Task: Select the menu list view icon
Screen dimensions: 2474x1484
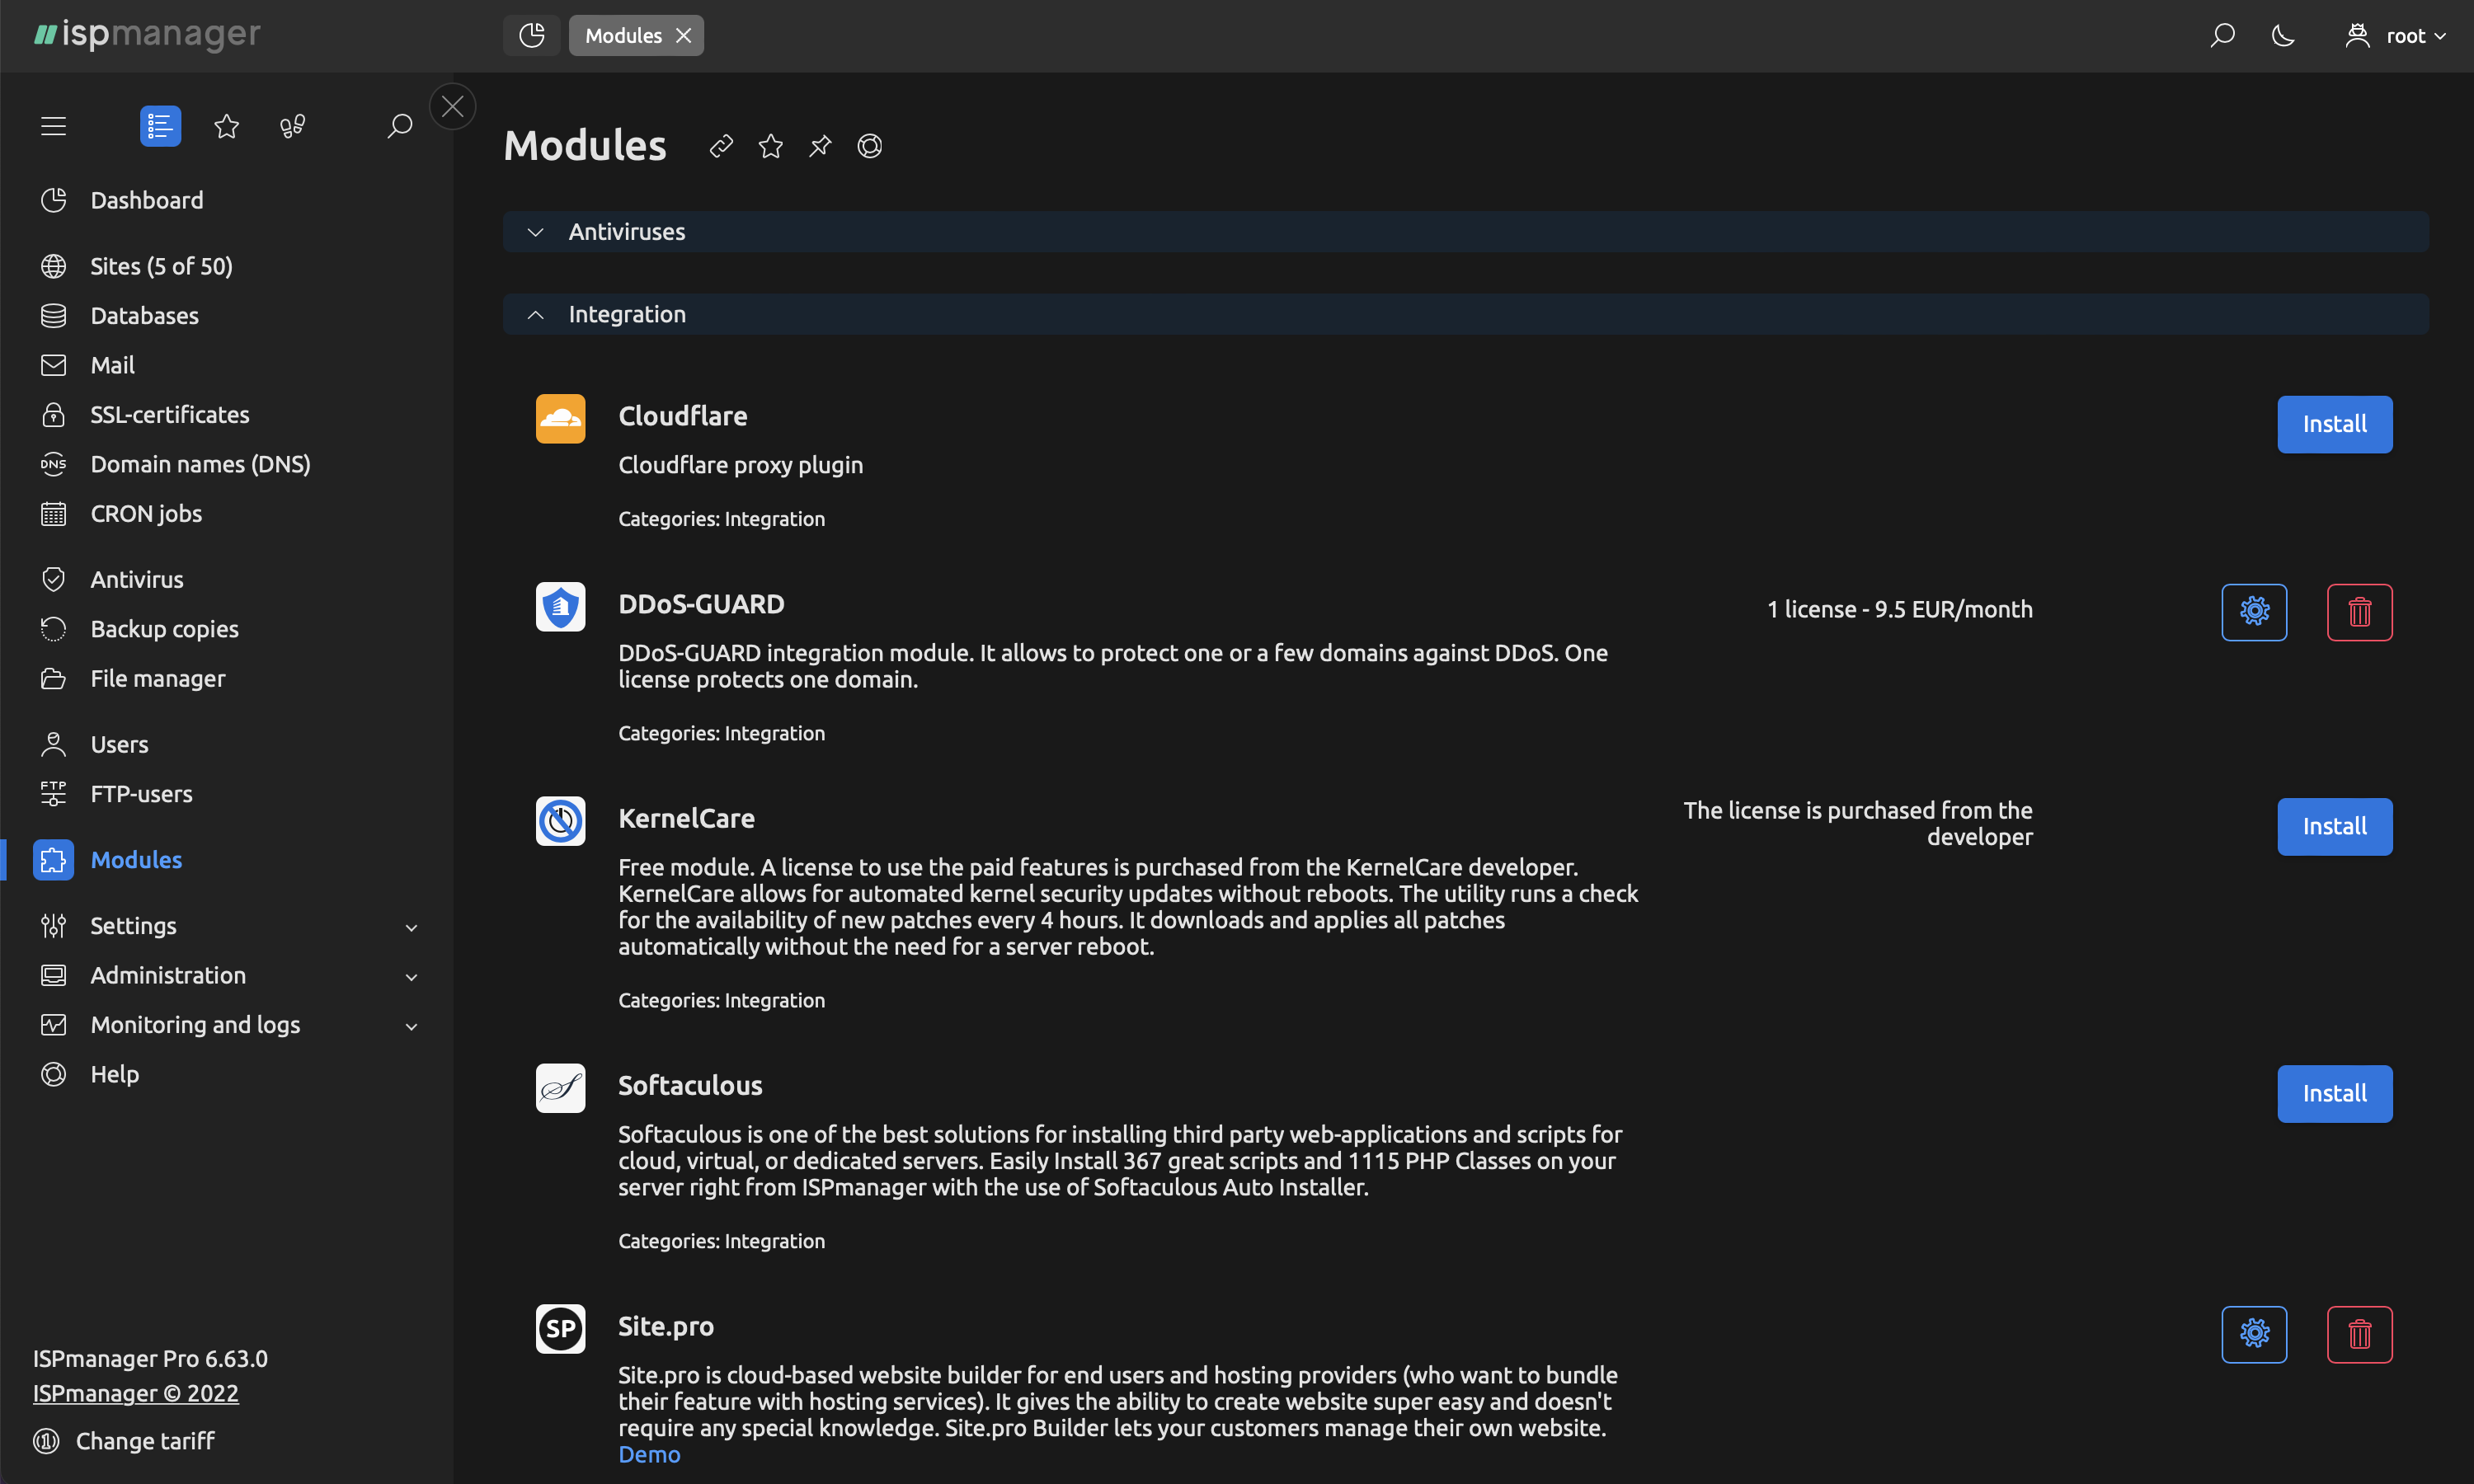Action: click(x=160, y=126)
